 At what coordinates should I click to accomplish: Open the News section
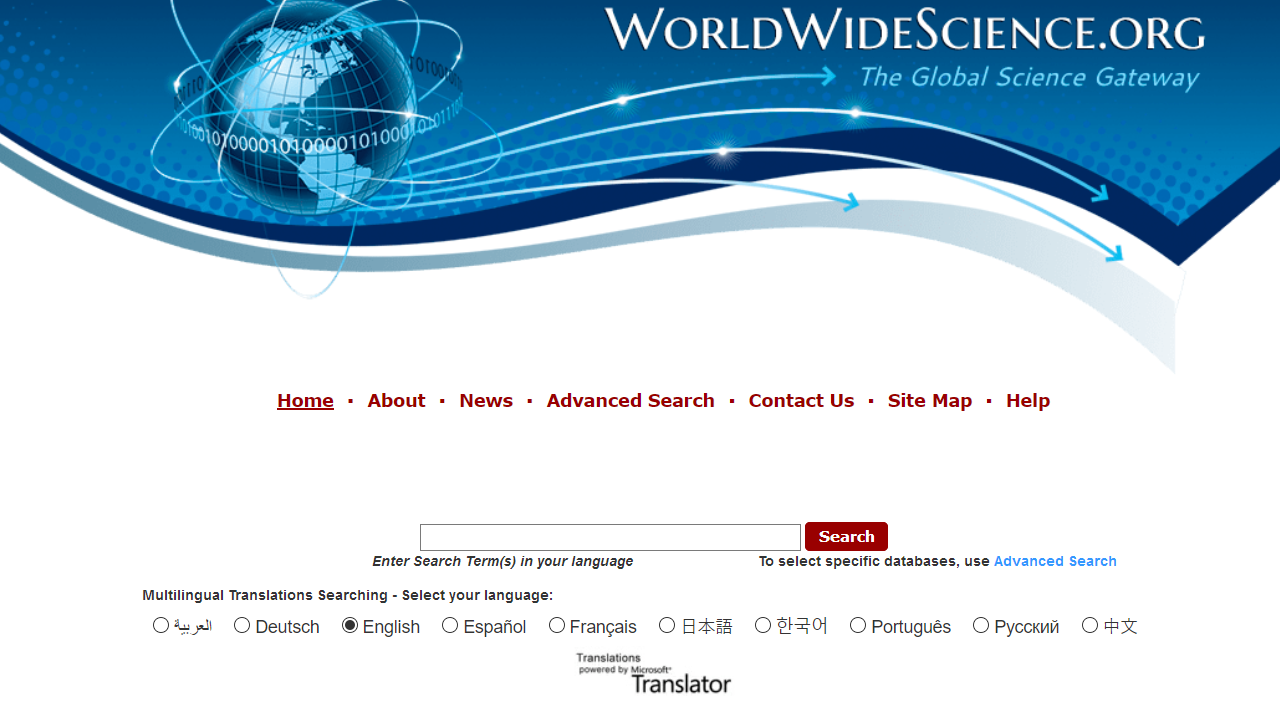[486, 401]
